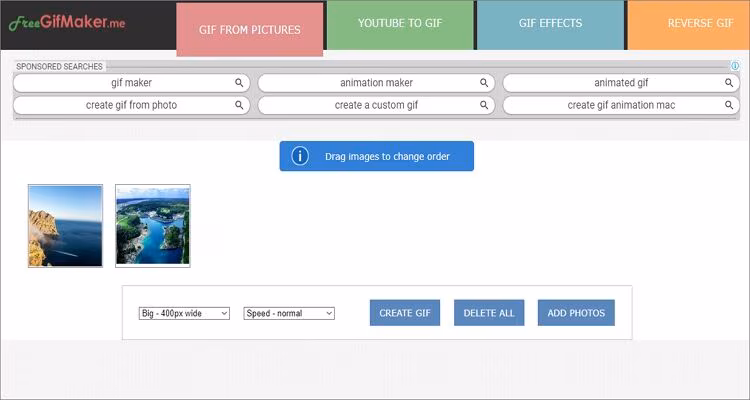Viewport: 750px width, 400px height.
Task: Click search icon beside 'create a custom gif'
Action: click(484, 105)
